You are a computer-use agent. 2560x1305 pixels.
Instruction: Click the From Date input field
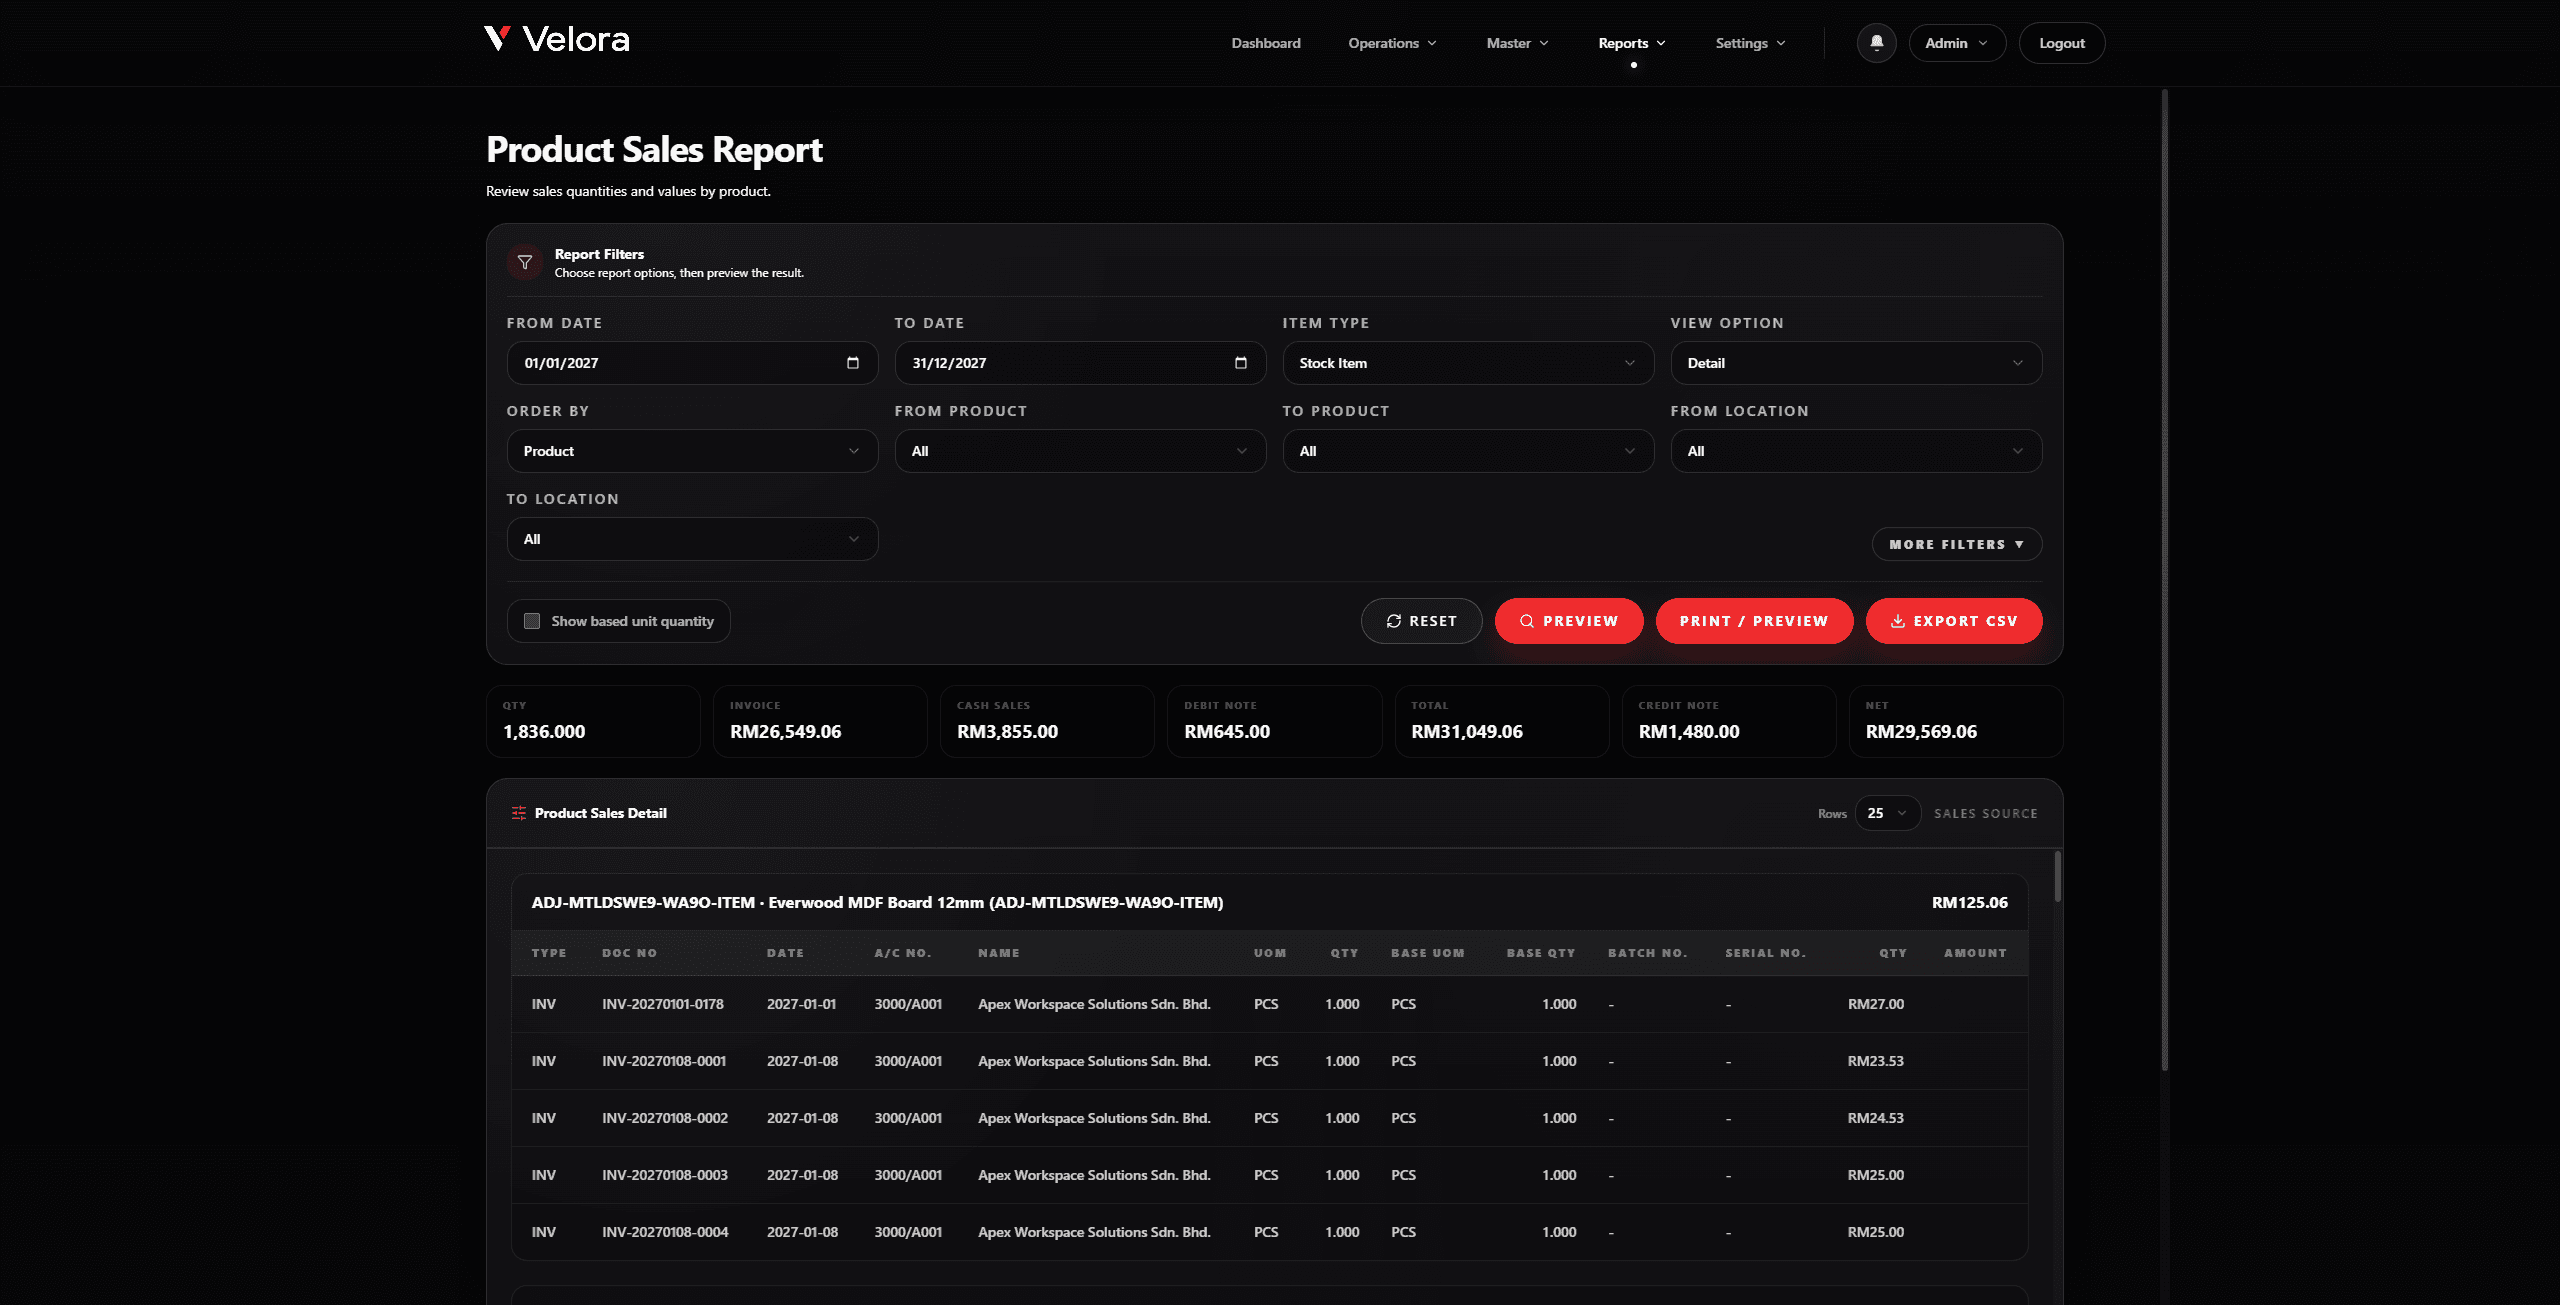point(692,363)
